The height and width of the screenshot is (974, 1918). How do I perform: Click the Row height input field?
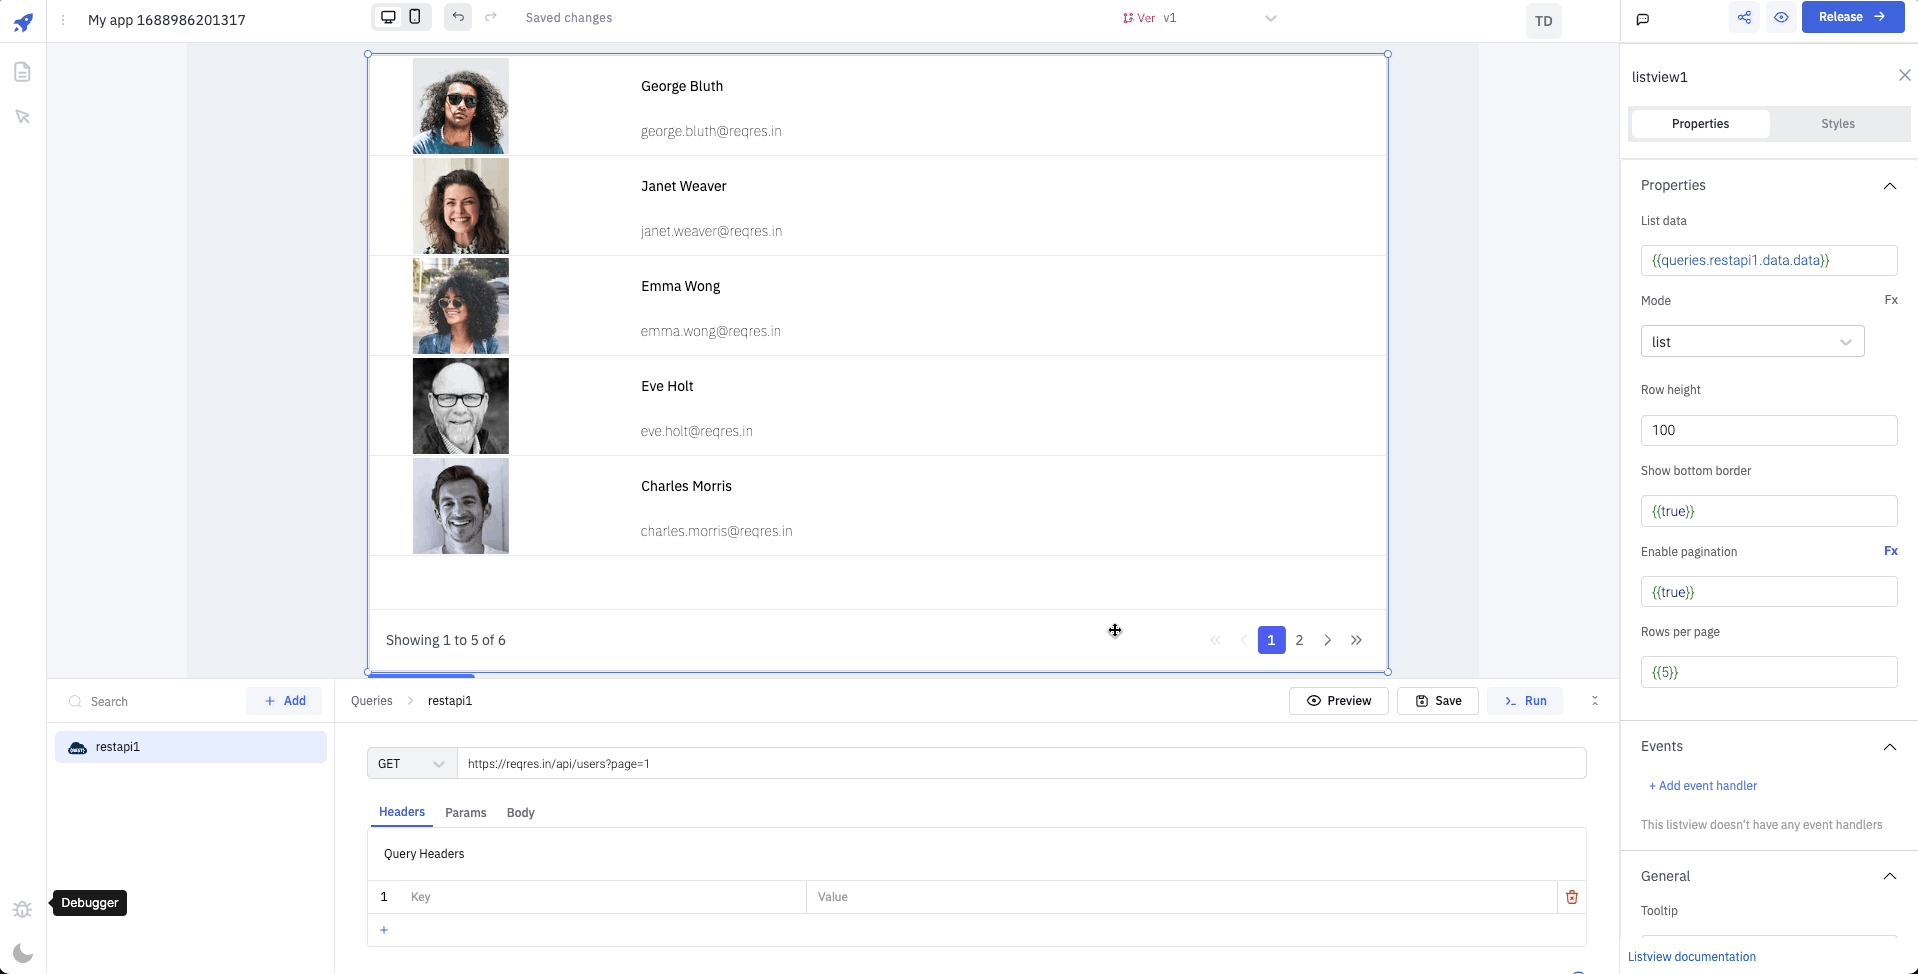click(1768, 430)
